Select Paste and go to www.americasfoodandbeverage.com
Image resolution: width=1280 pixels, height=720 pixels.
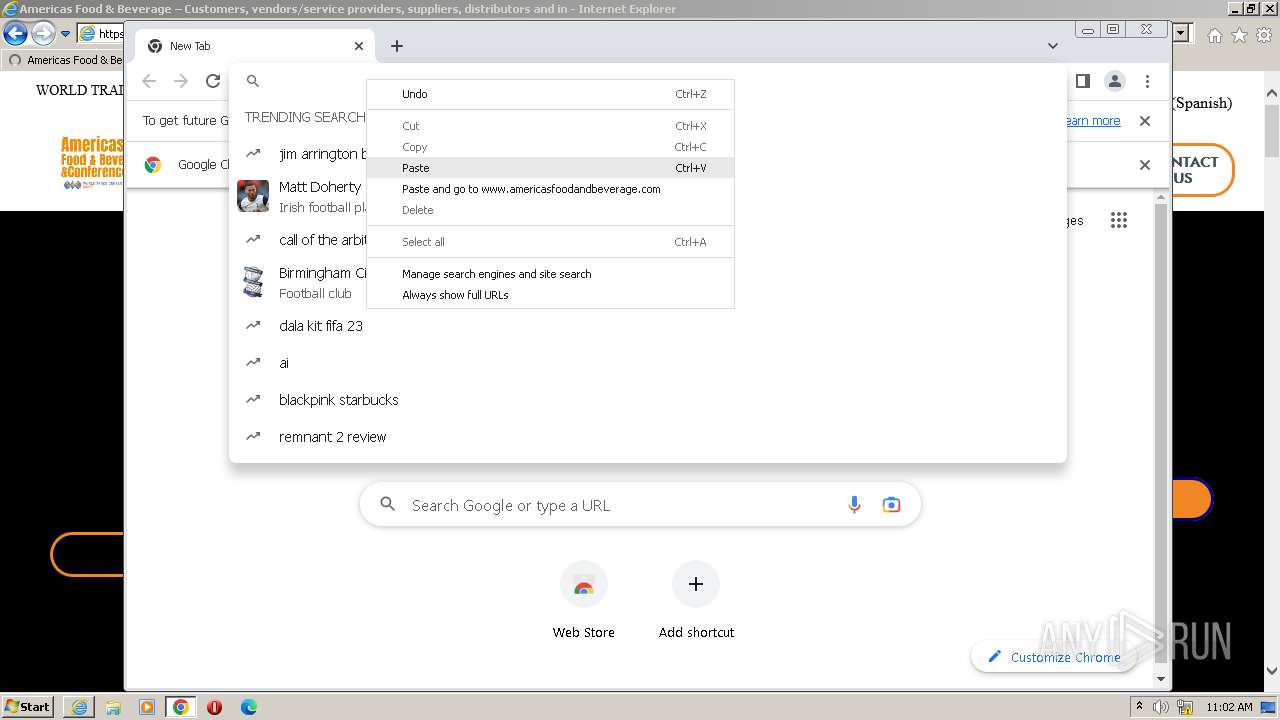(x=550, y=189)
